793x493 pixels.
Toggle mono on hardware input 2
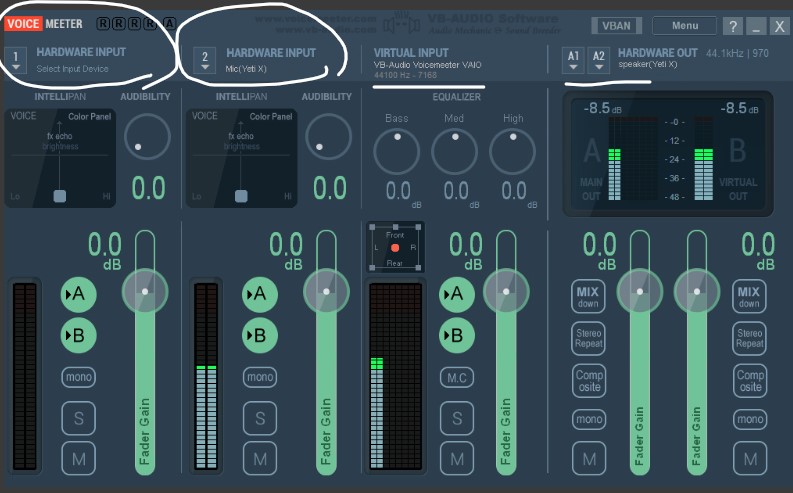click(x=260, y=377)
